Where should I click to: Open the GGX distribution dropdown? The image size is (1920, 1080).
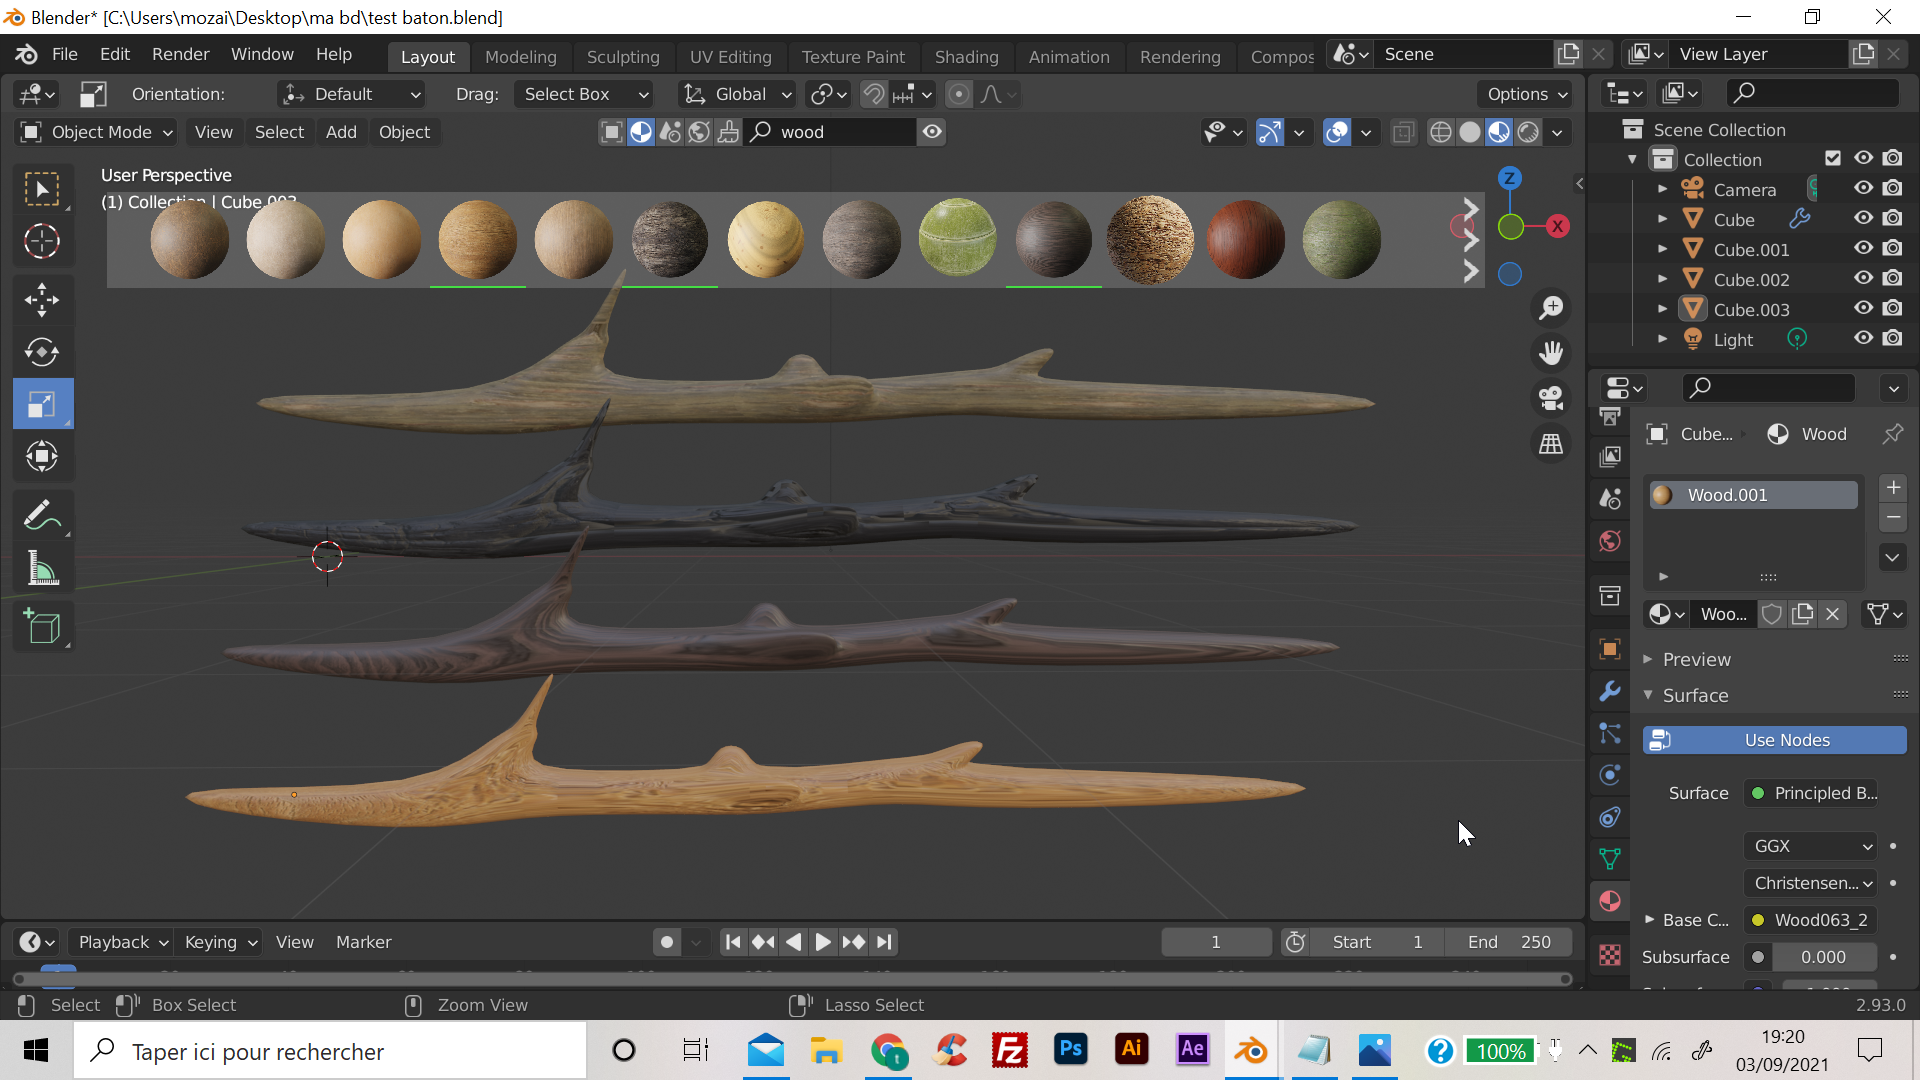pos(1812,846)
